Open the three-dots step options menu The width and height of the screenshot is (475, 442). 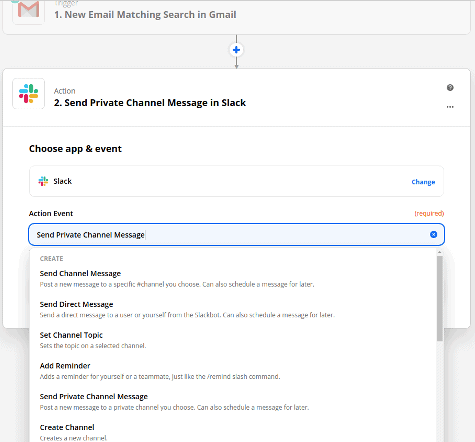pyautogui.click(x=450, y=107)
